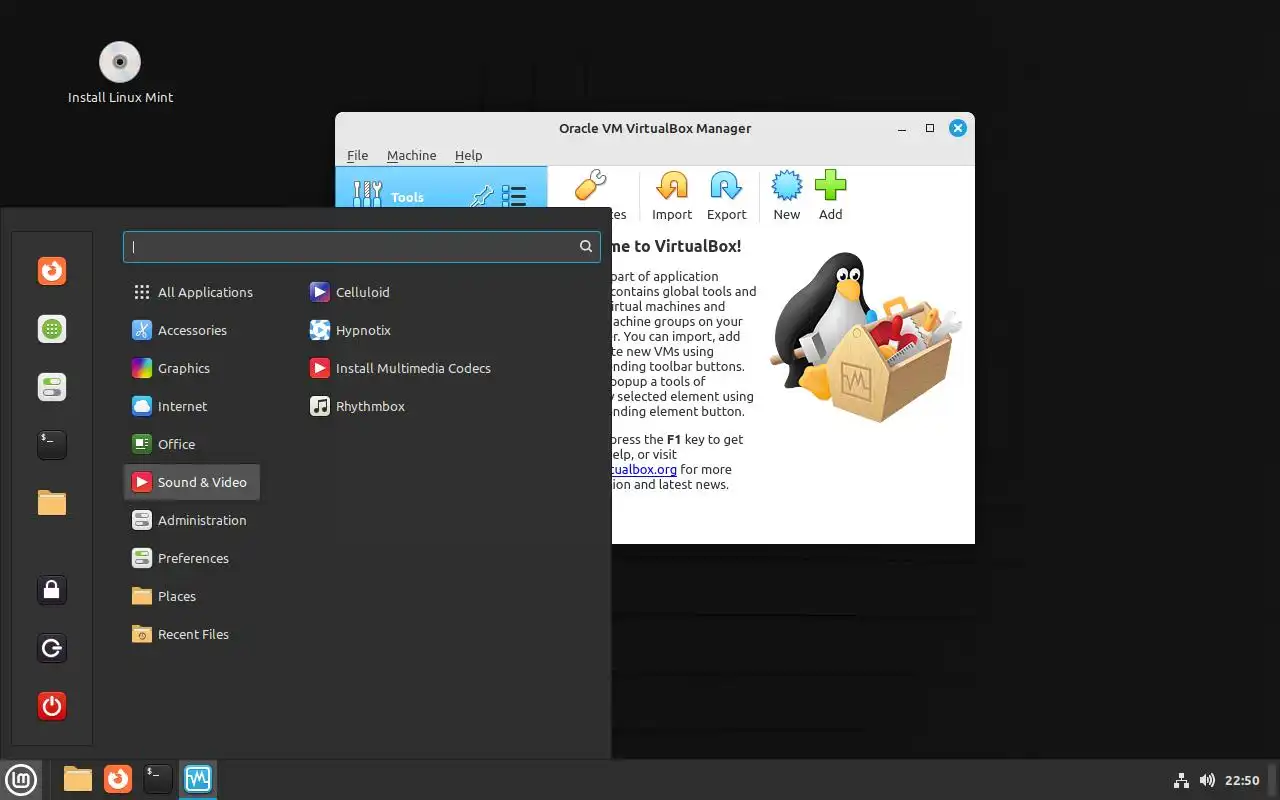This screenshot has height=800, width=1280.
Task: Click the network icon in system tray
Action: pyautogui.click(x=1181, y=780)
